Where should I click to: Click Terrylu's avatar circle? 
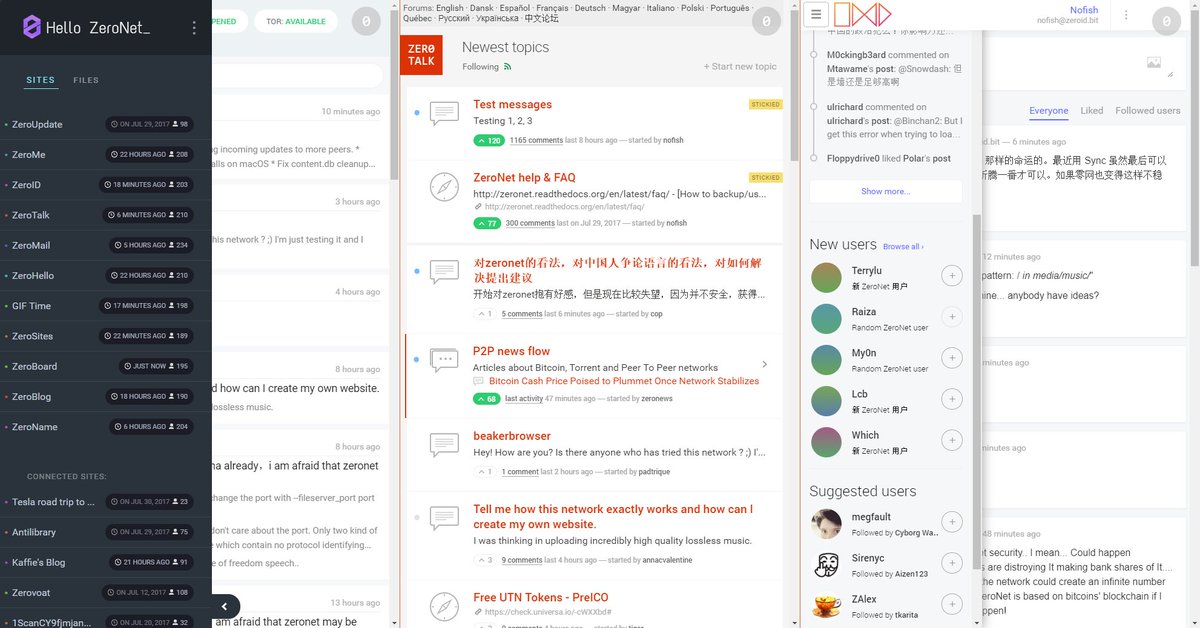826,277
